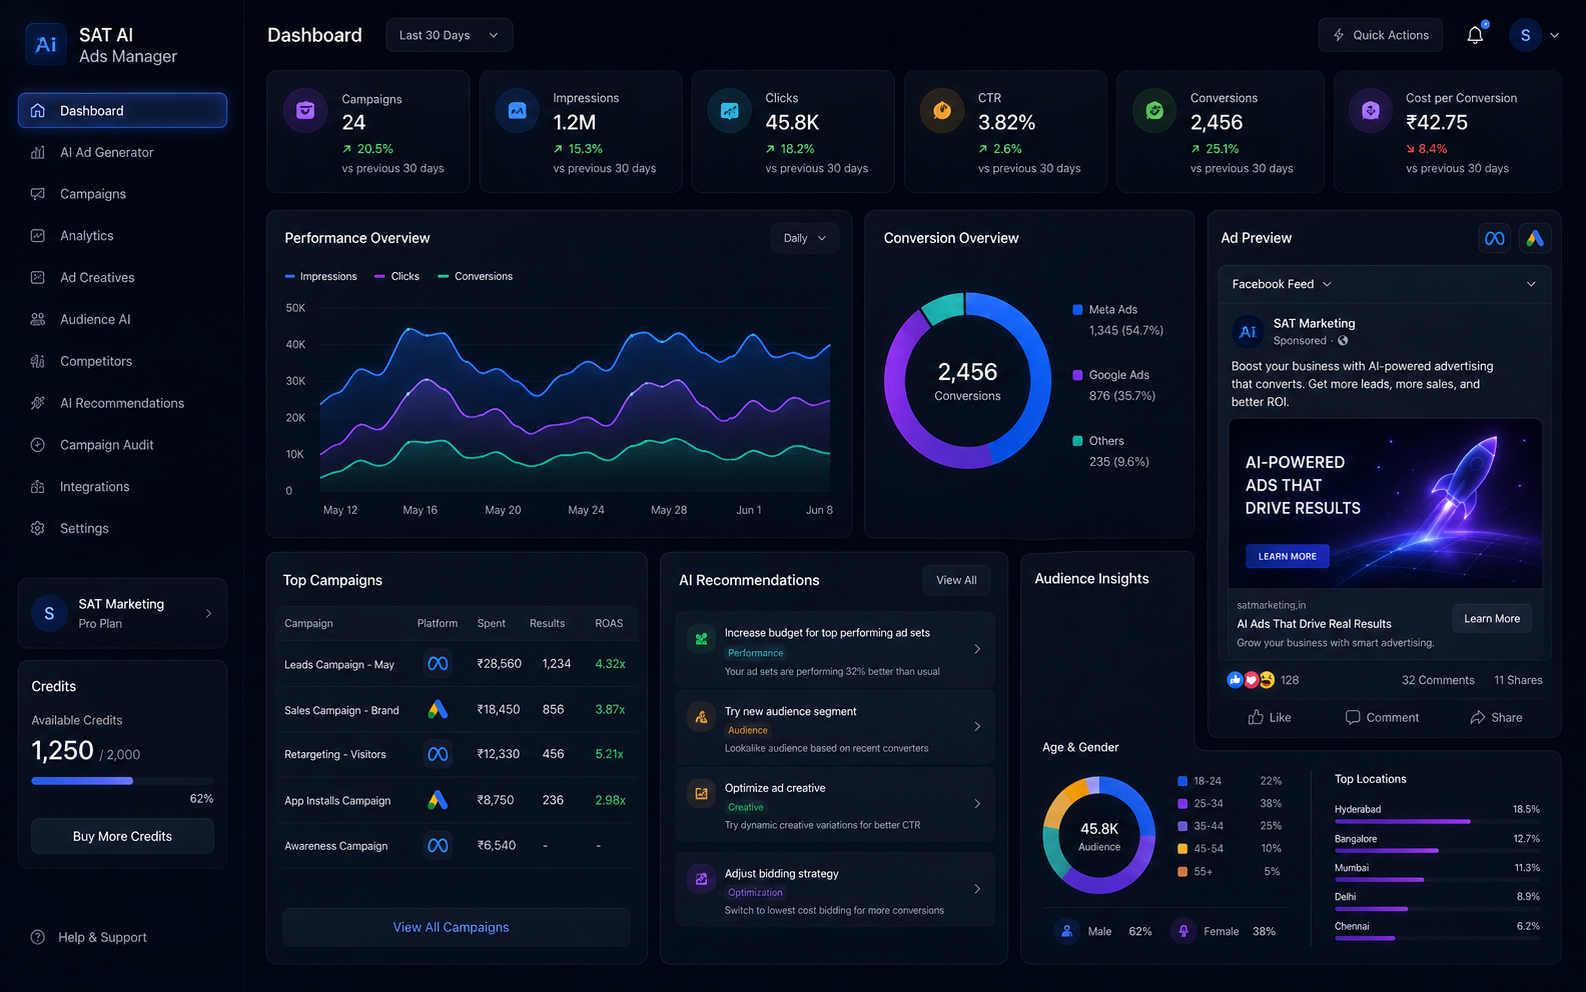Click the Campaigns stat card icon

point(305,111)
